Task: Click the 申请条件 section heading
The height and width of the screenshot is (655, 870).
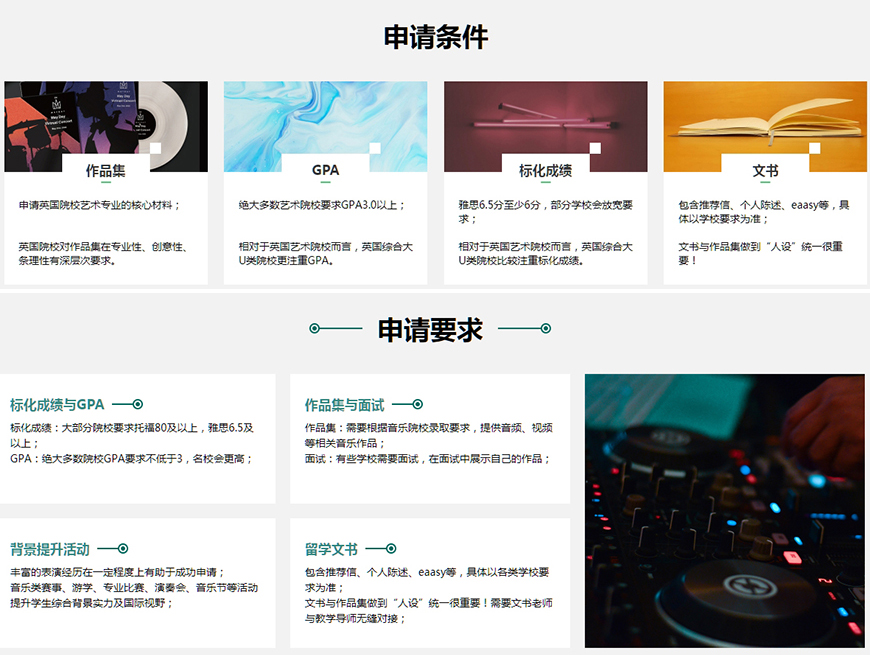Action: [x=434, y=37]
